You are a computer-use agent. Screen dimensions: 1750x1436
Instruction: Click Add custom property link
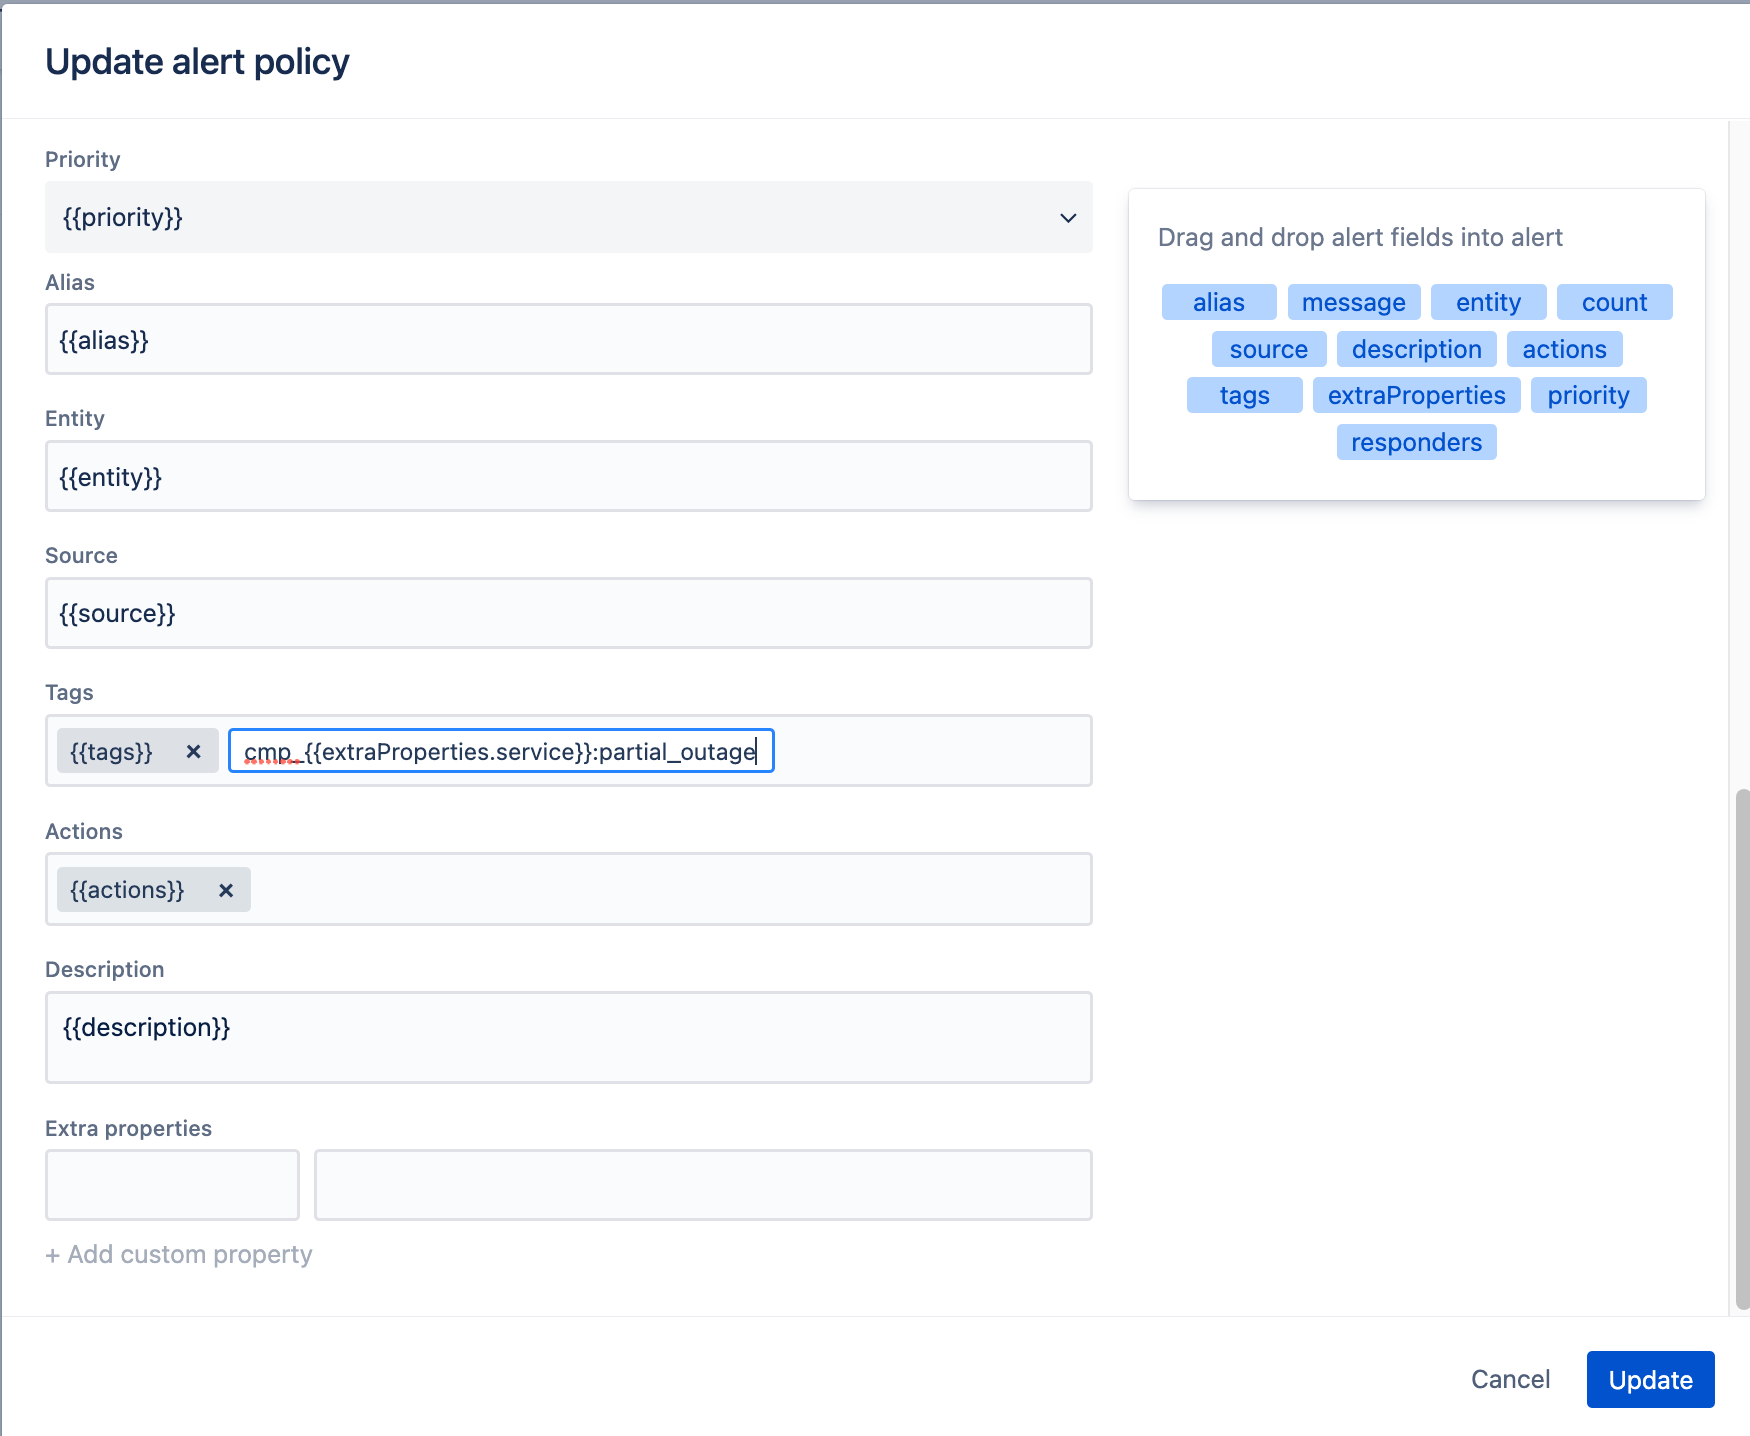click(178, 1253)
